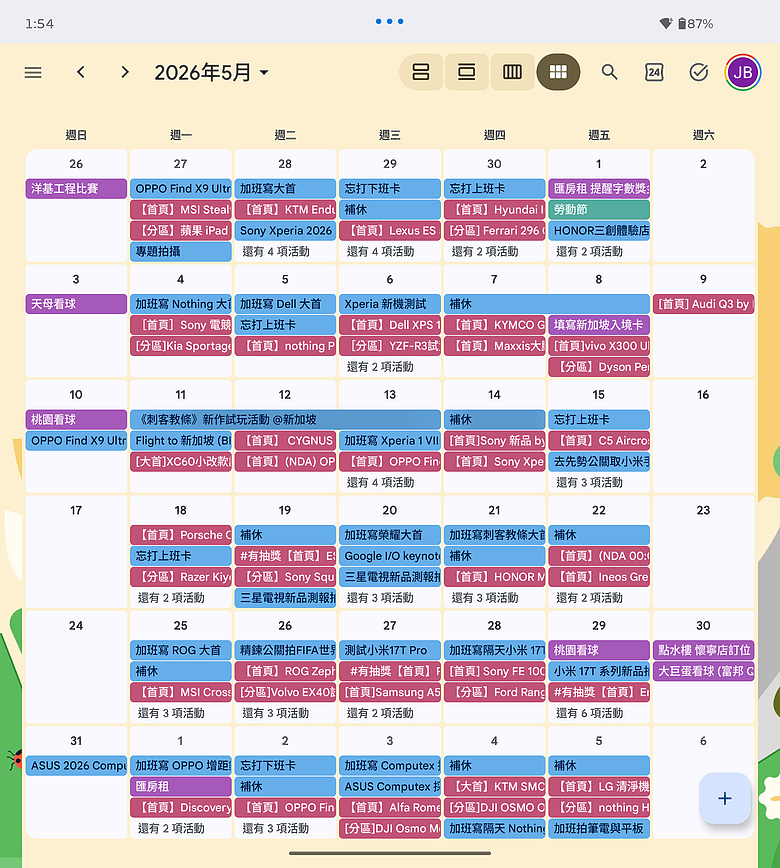Open JB account avatar
Viewport: 780px width, 868px height.
point(743,72)
